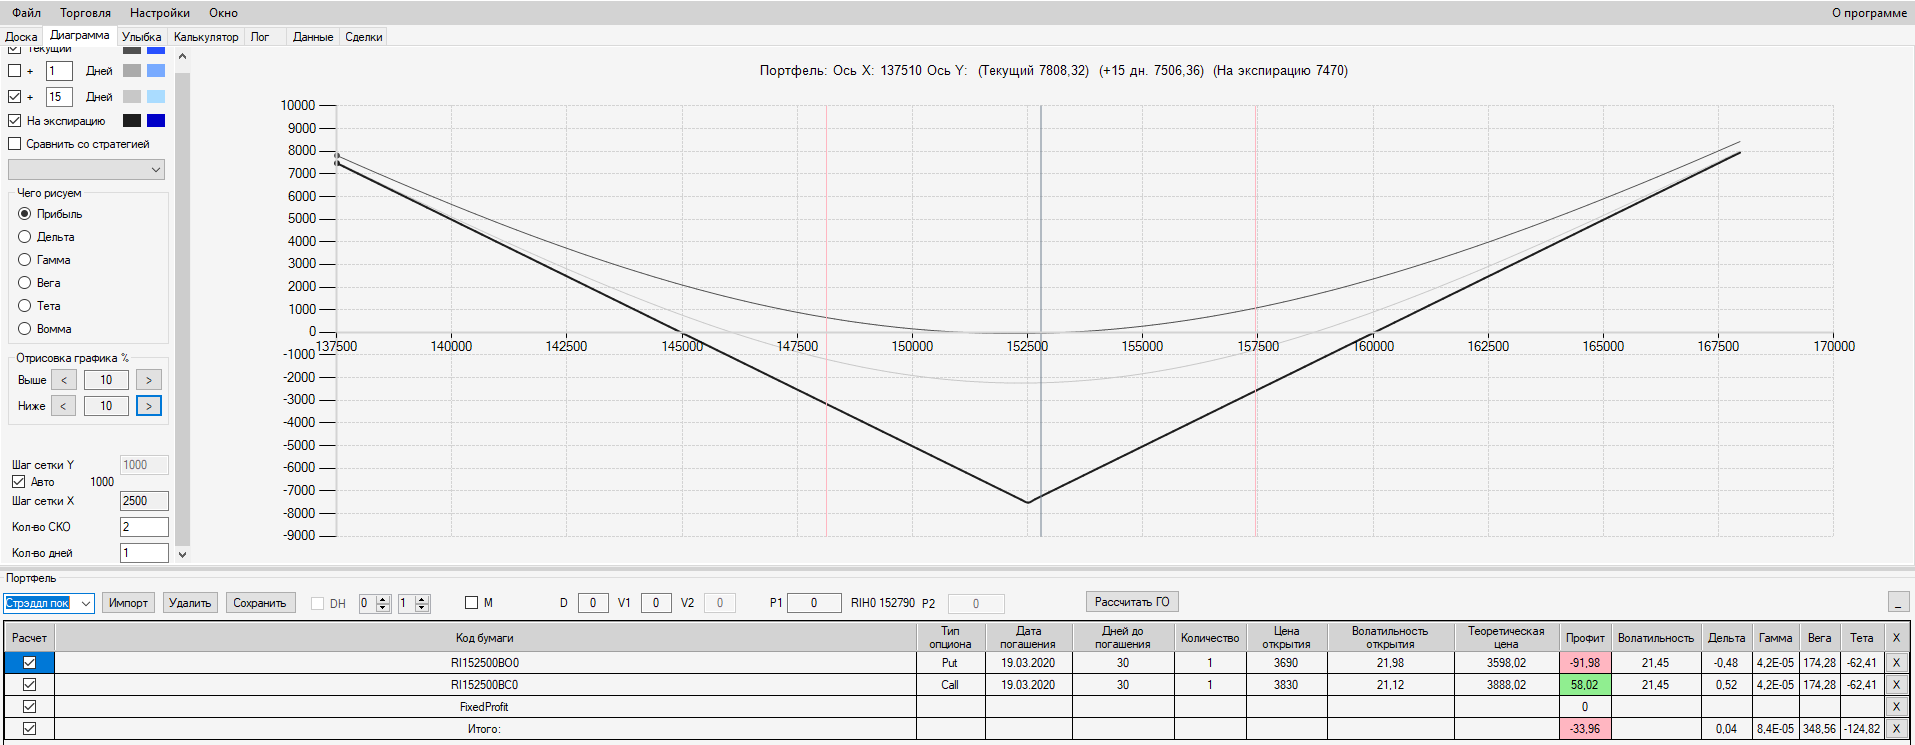Viewport: 1915px width, 745px height.
Task: Decrease the Ниже percentage with the left arrow
Action: pos(64,406)
